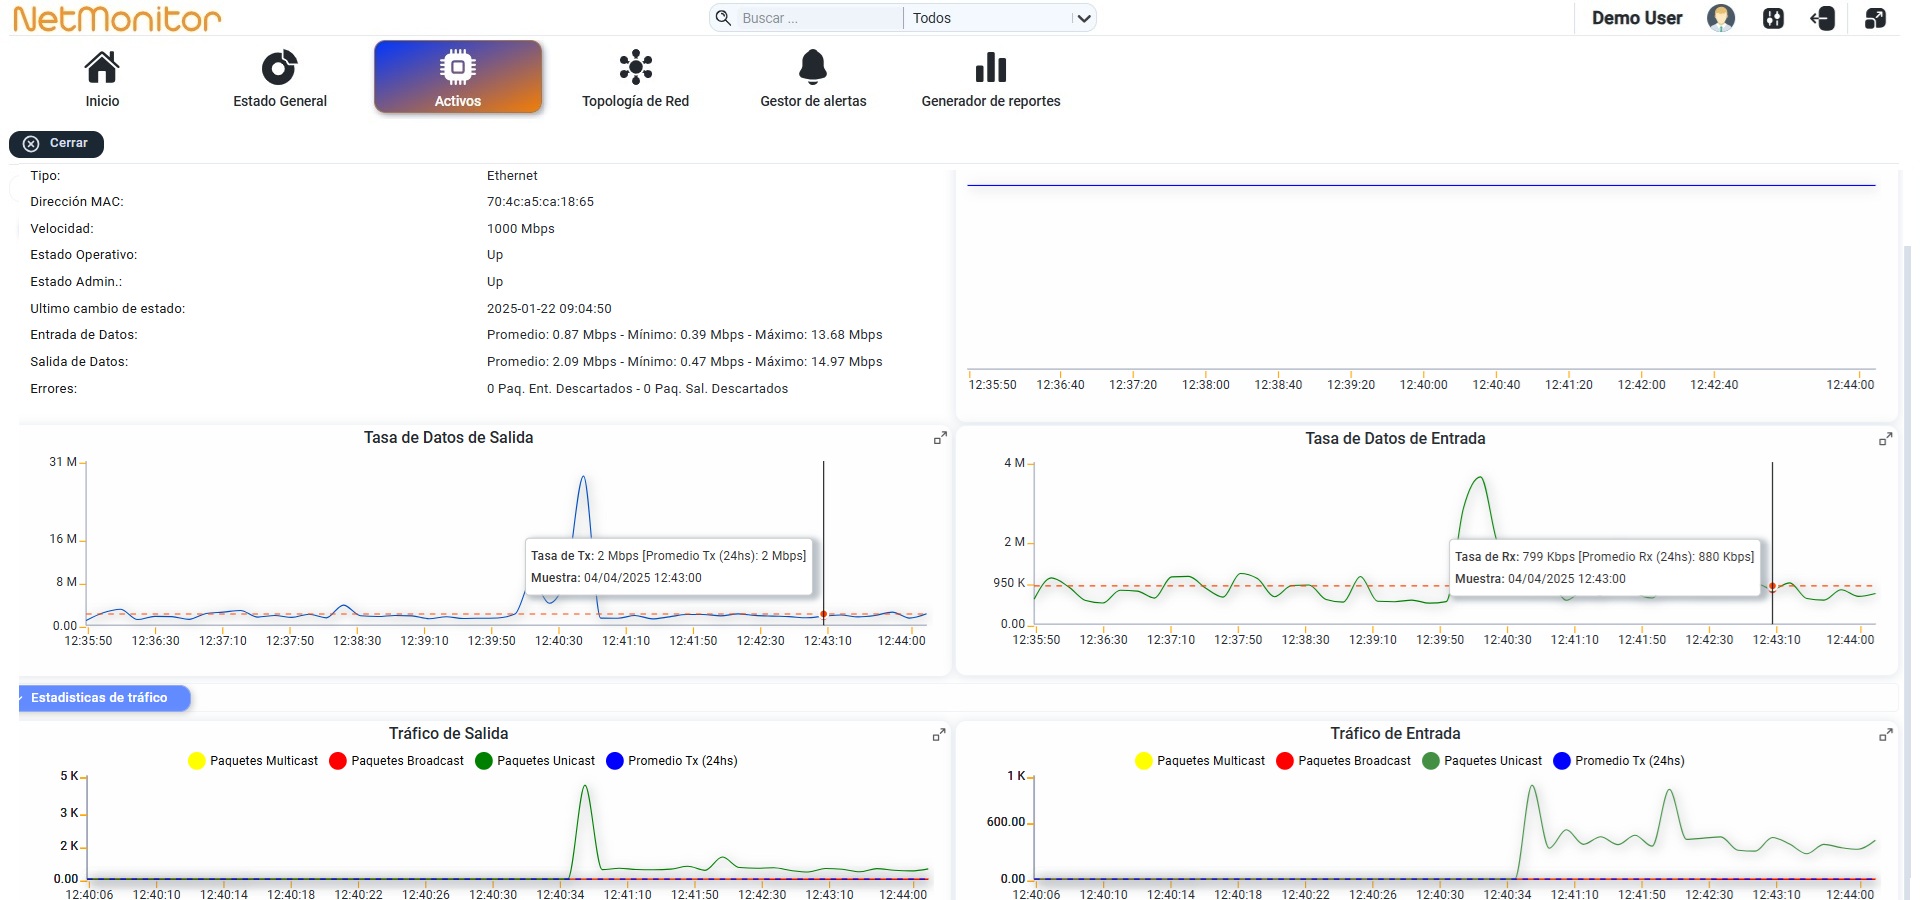1920x900 pixels.
Task: Expand Tráfico de Entrada chart fullscreen
Action: (x=1885, y=735)
